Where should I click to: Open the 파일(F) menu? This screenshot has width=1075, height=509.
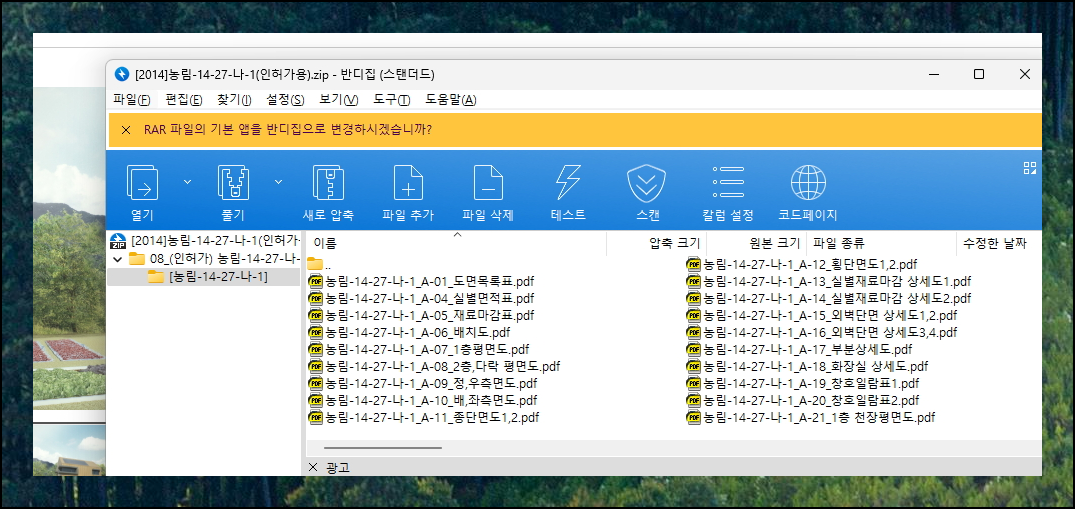[132, 100]
